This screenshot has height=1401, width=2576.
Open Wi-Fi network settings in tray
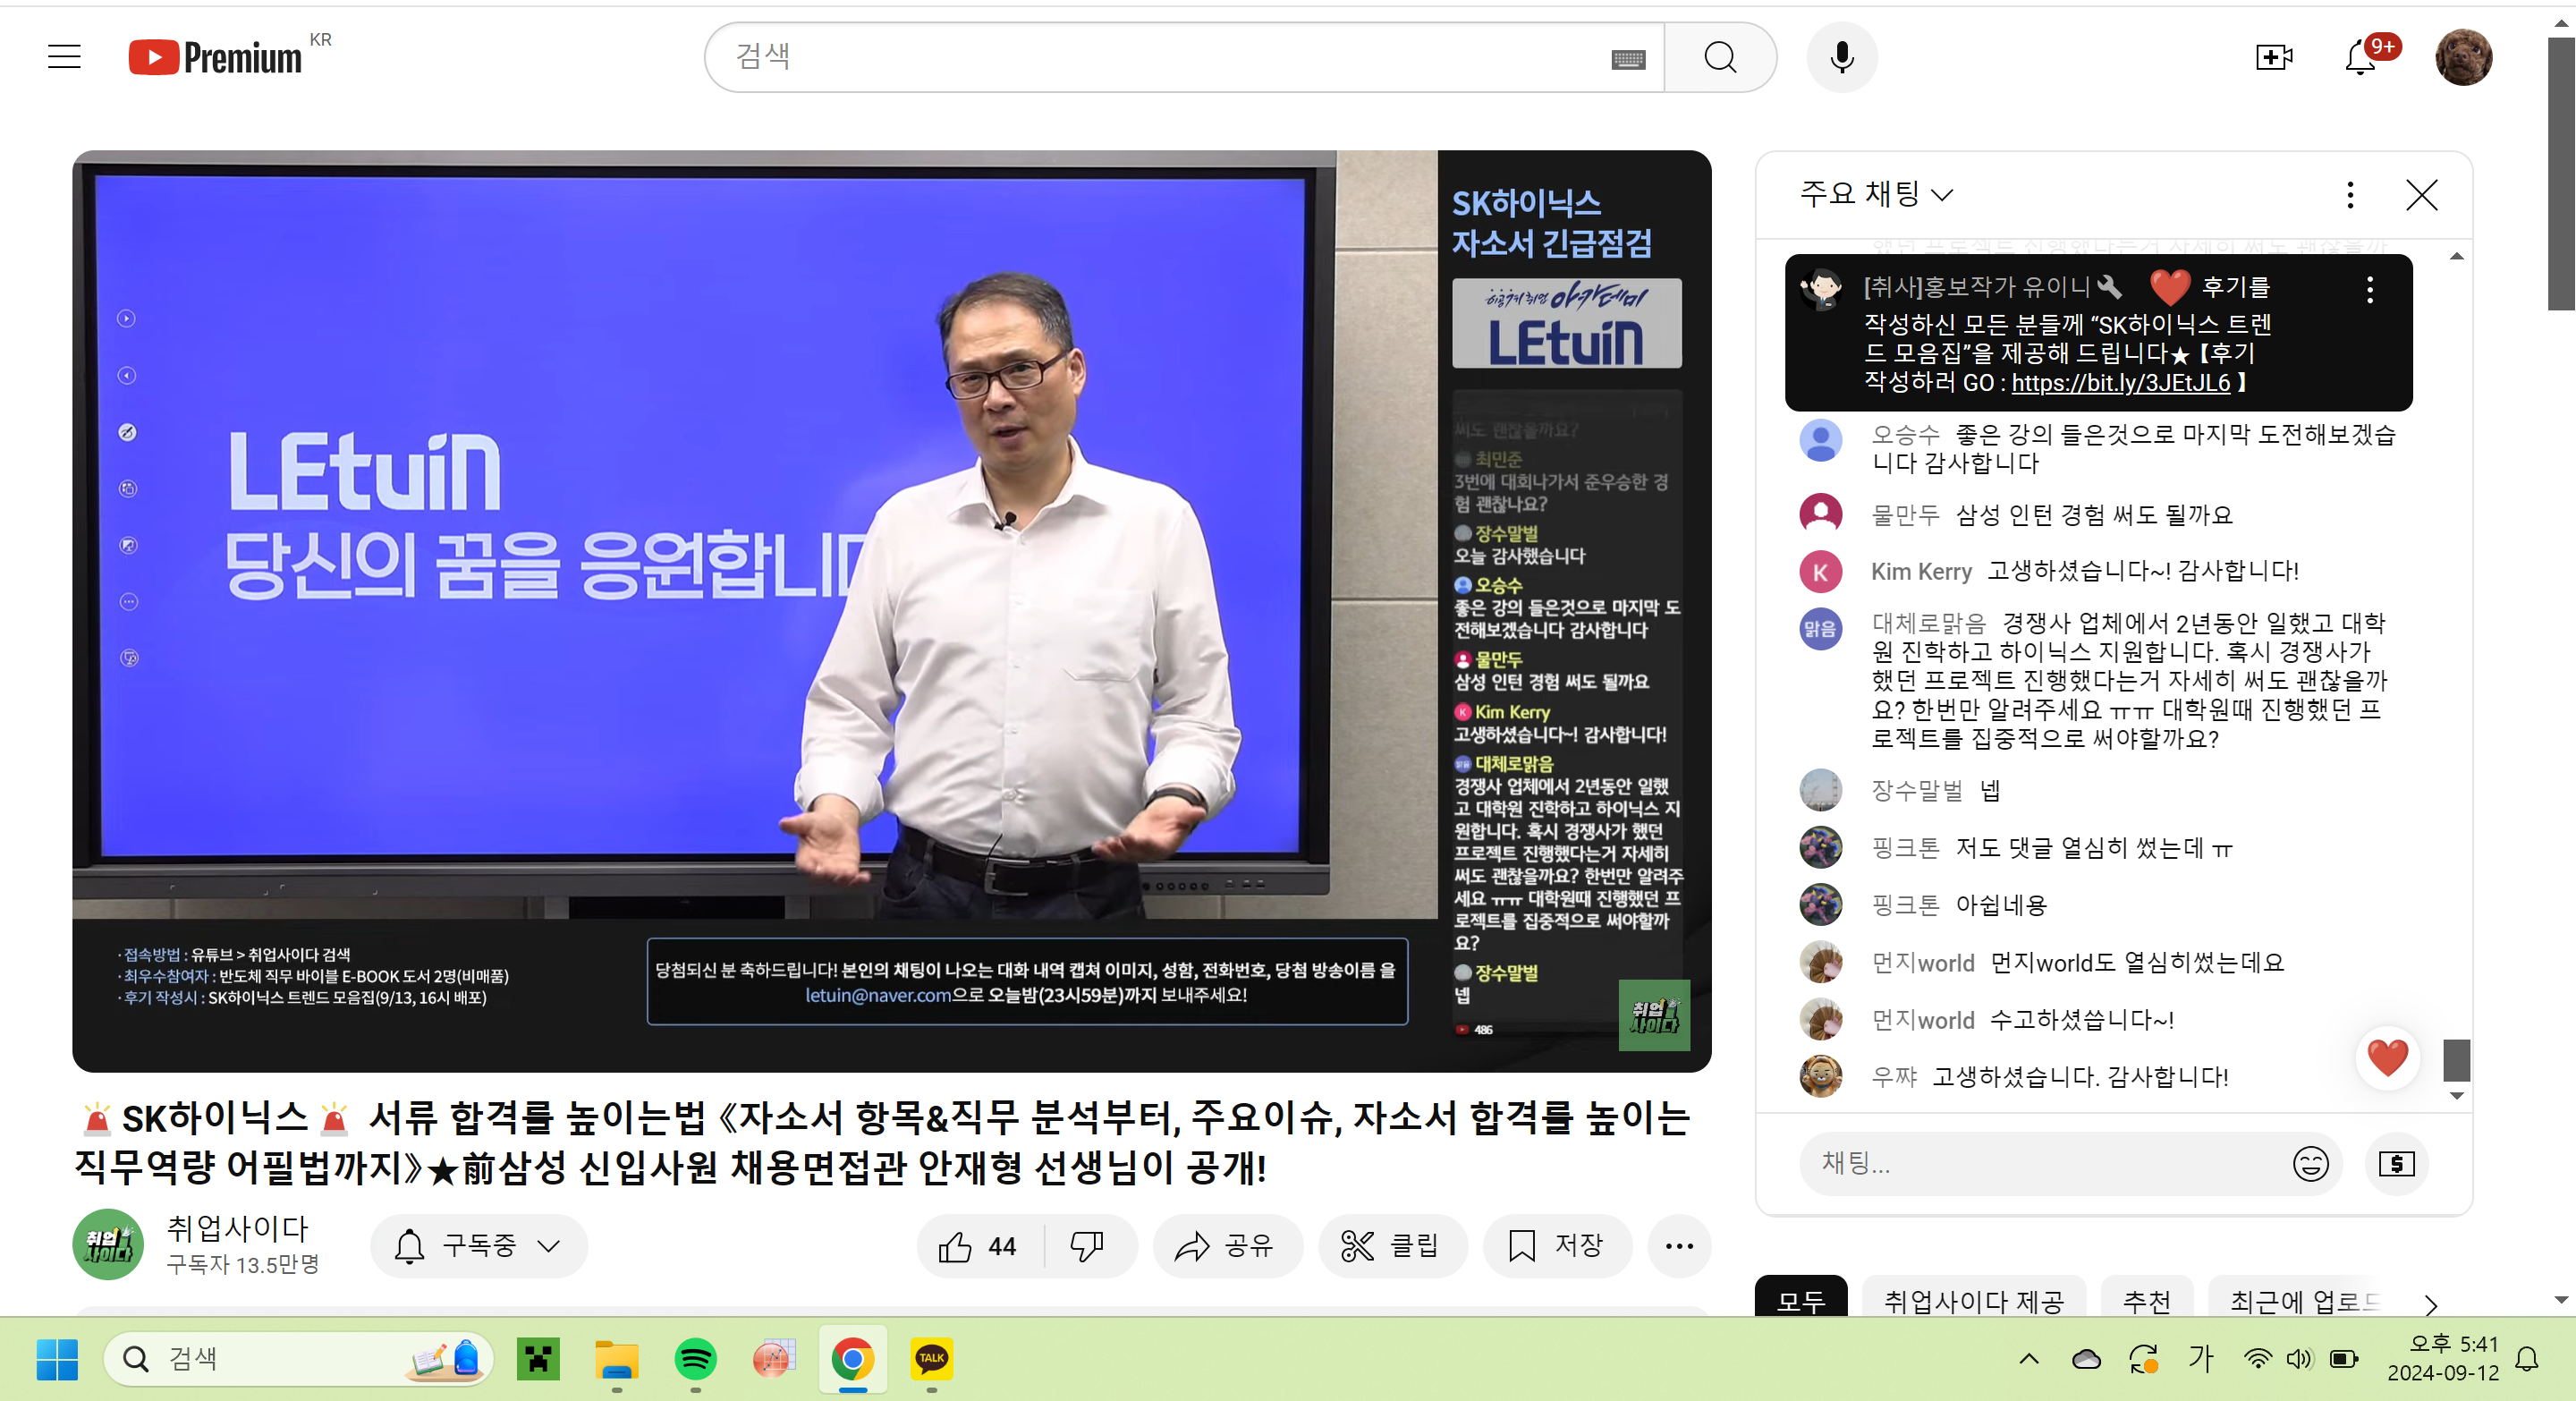point(2257,1359)
